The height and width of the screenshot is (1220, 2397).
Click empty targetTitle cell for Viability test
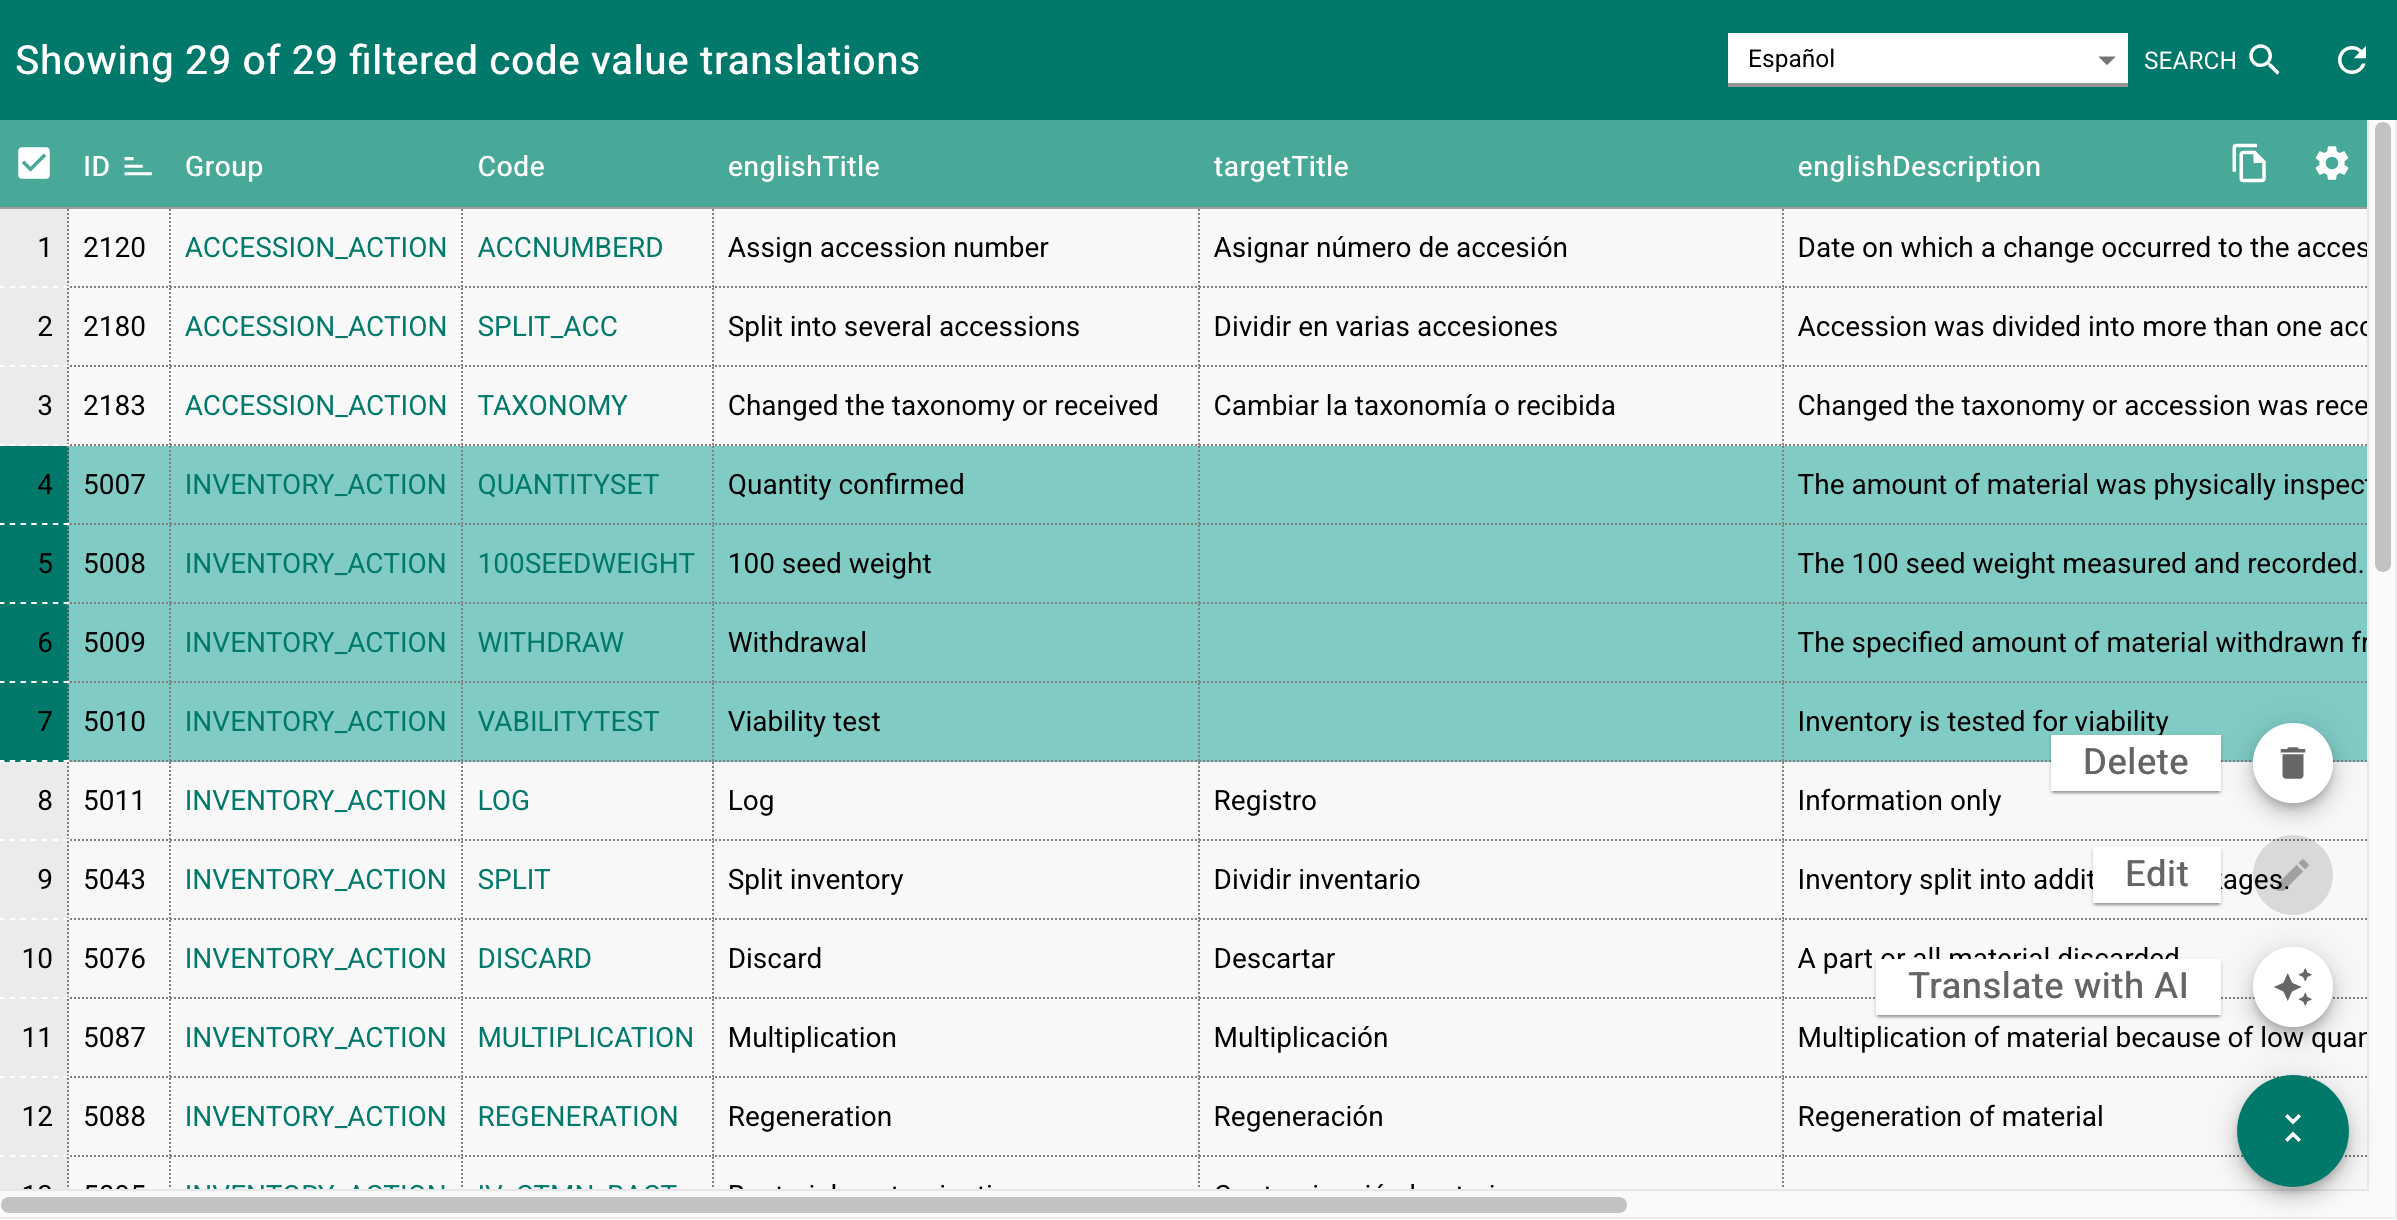(x=1491, y=721)
